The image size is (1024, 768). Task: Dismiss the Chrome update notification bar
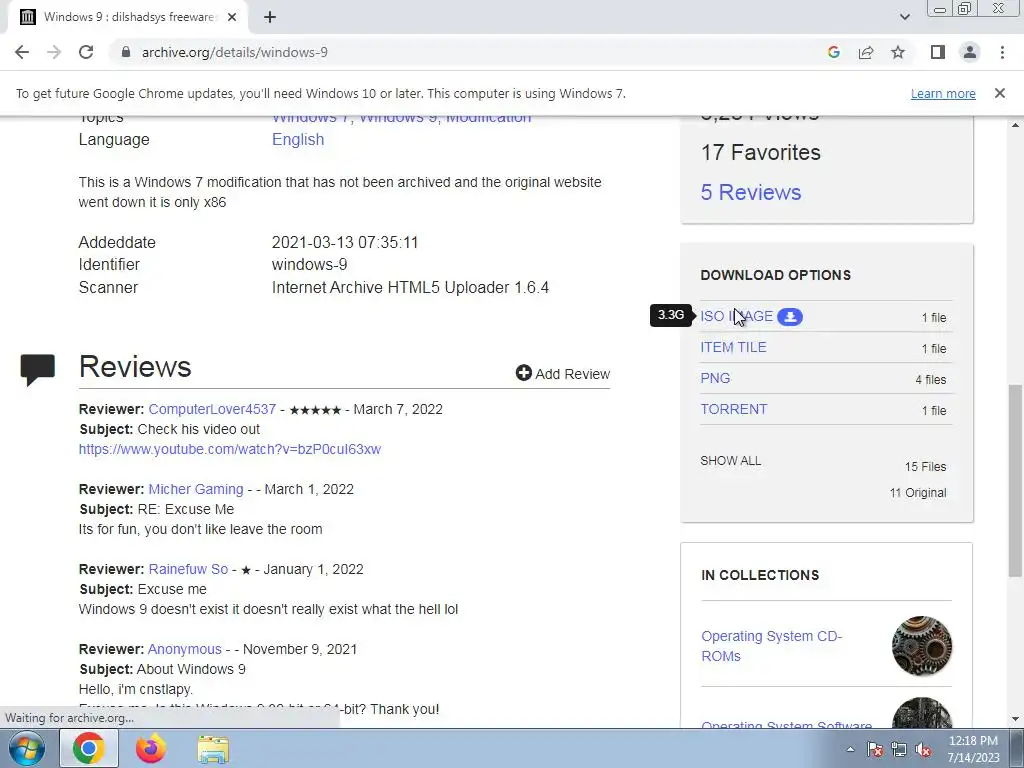(x=999, y=93)
